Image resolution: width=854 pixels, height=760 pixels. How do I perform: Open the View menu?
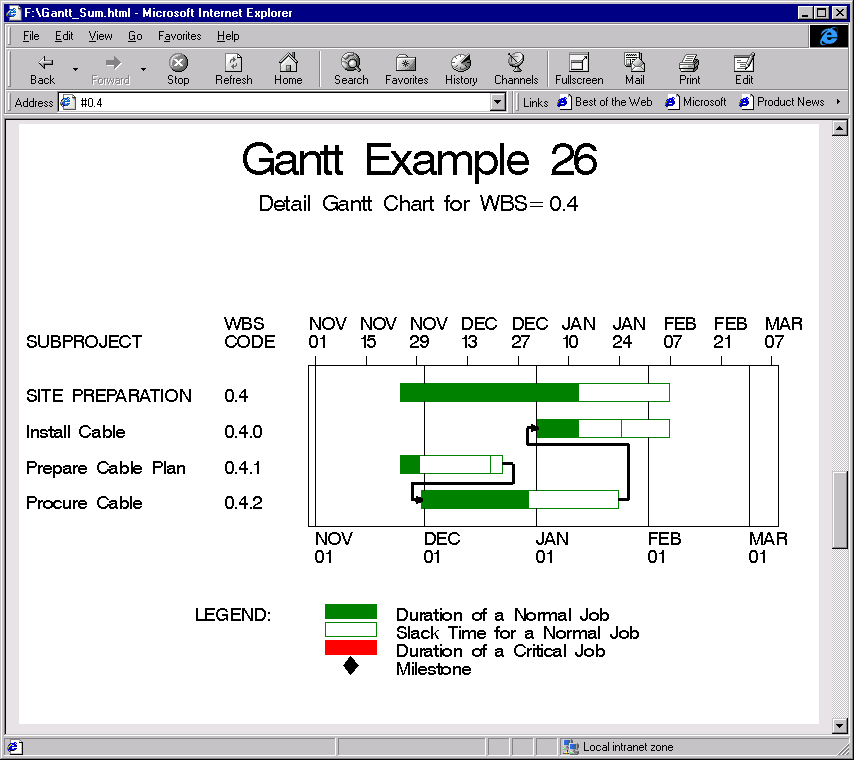[x=100, y=36]
